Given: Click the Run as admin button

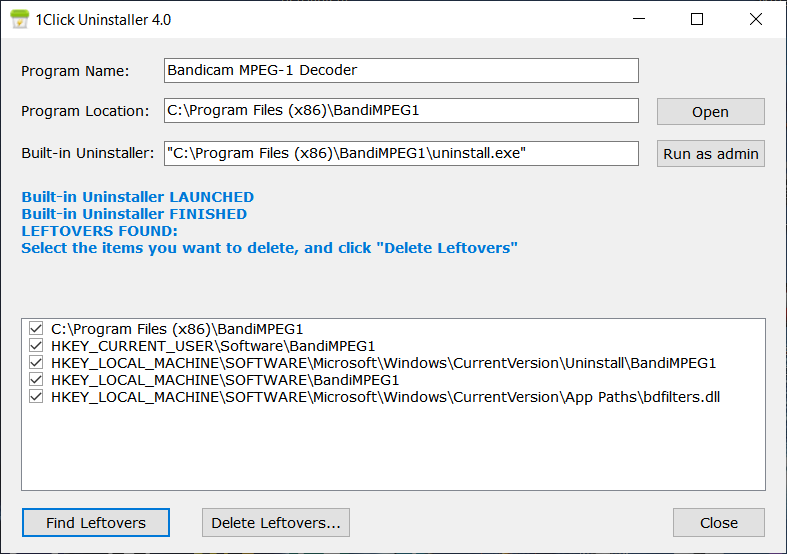Looking at the screenshot, I should (x=710, y=154).
